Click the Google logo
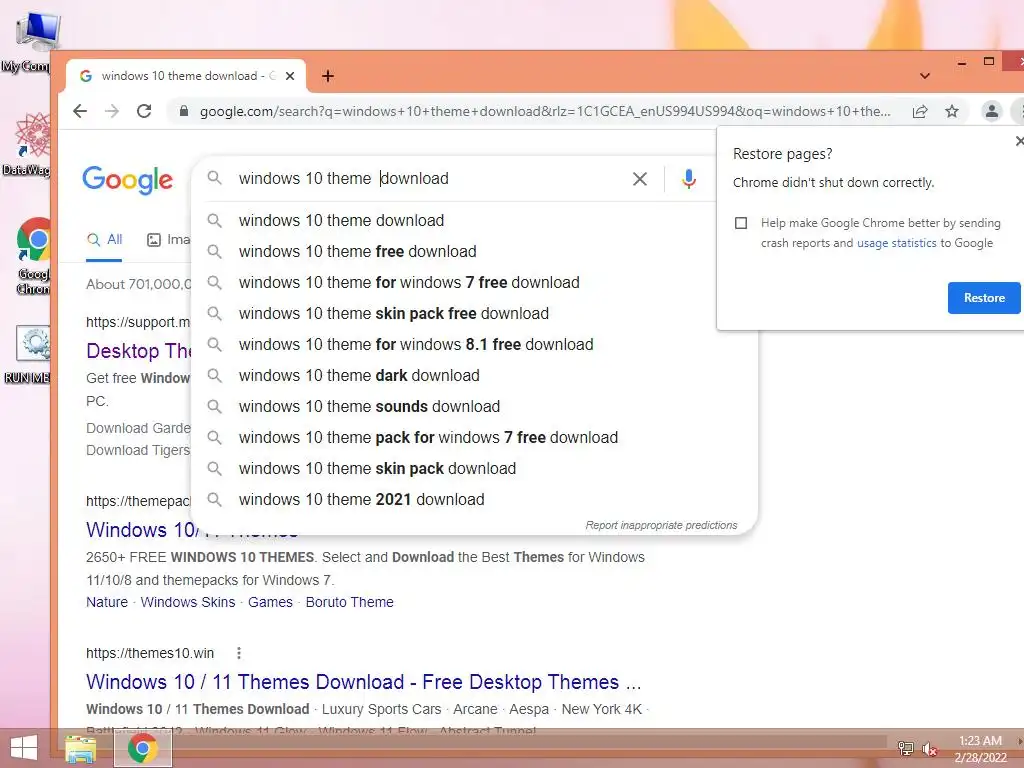The image size is (1024, 768). click(127, 180)
